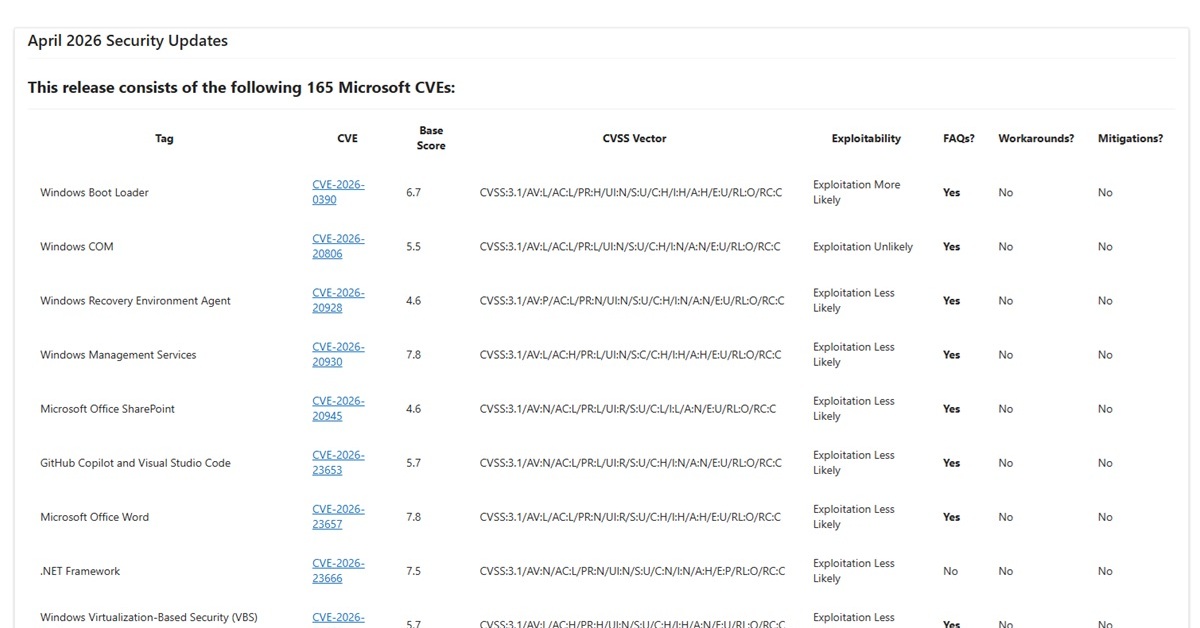The width and height of the screenshot is (1200, 628).
Task: Open the CVE-2026-0390 link
Action: 337,192
